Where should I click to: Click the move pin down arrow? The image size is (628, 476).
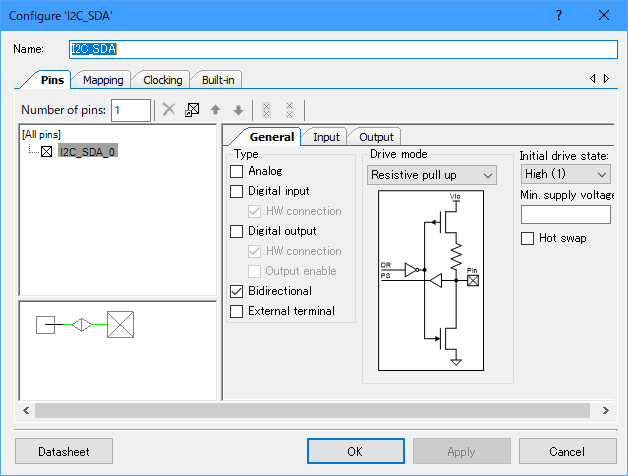[x=237, y=110]
